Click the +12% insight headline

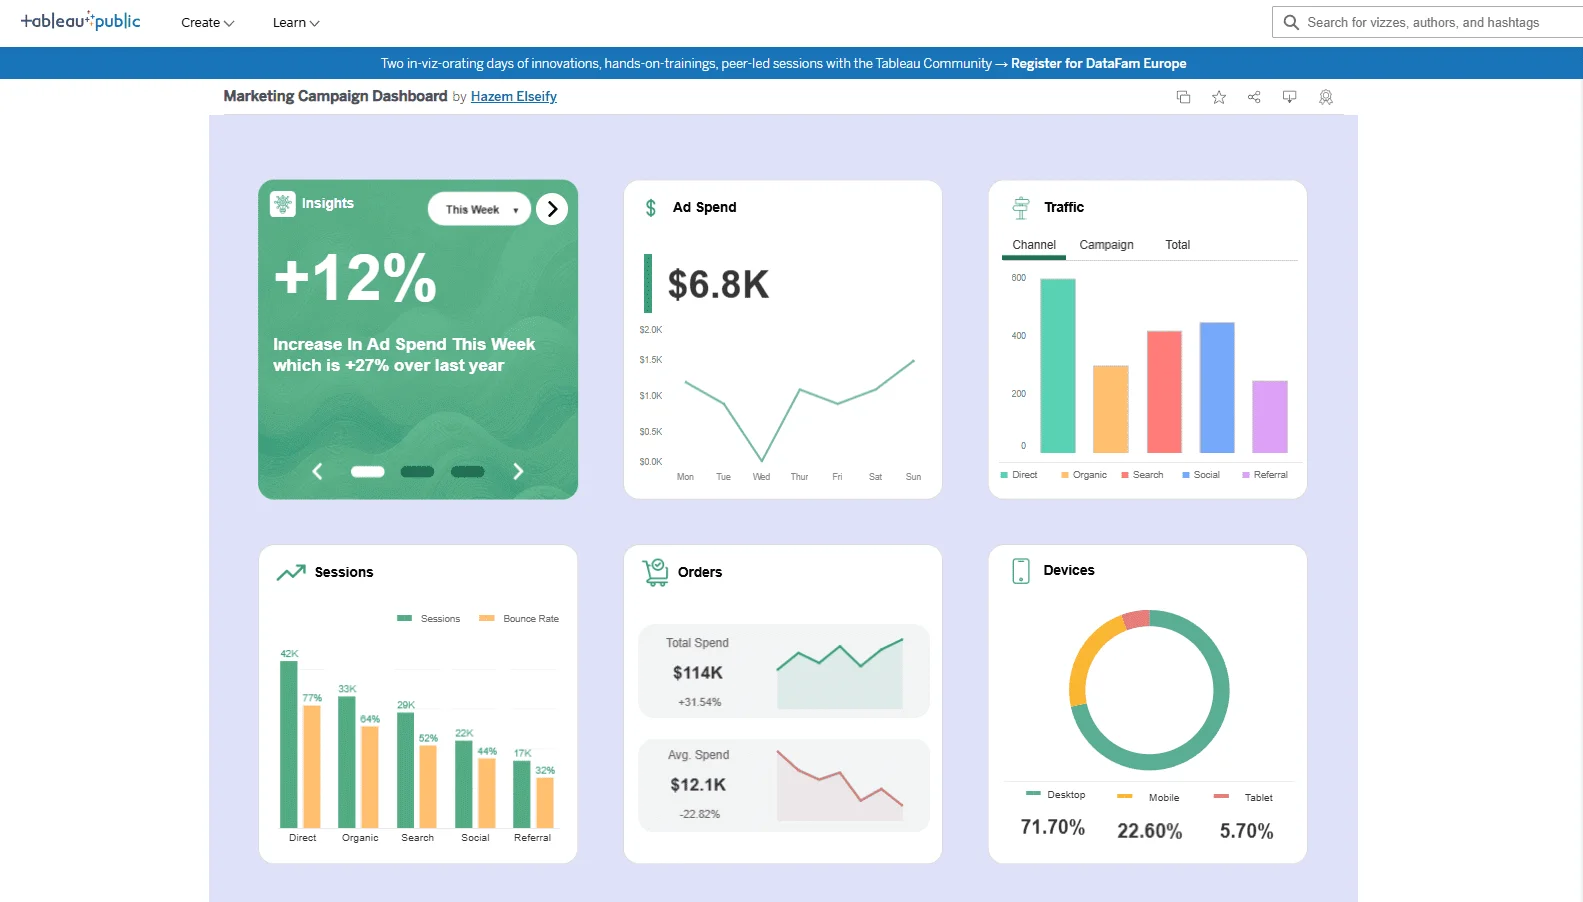coord(355,278)
